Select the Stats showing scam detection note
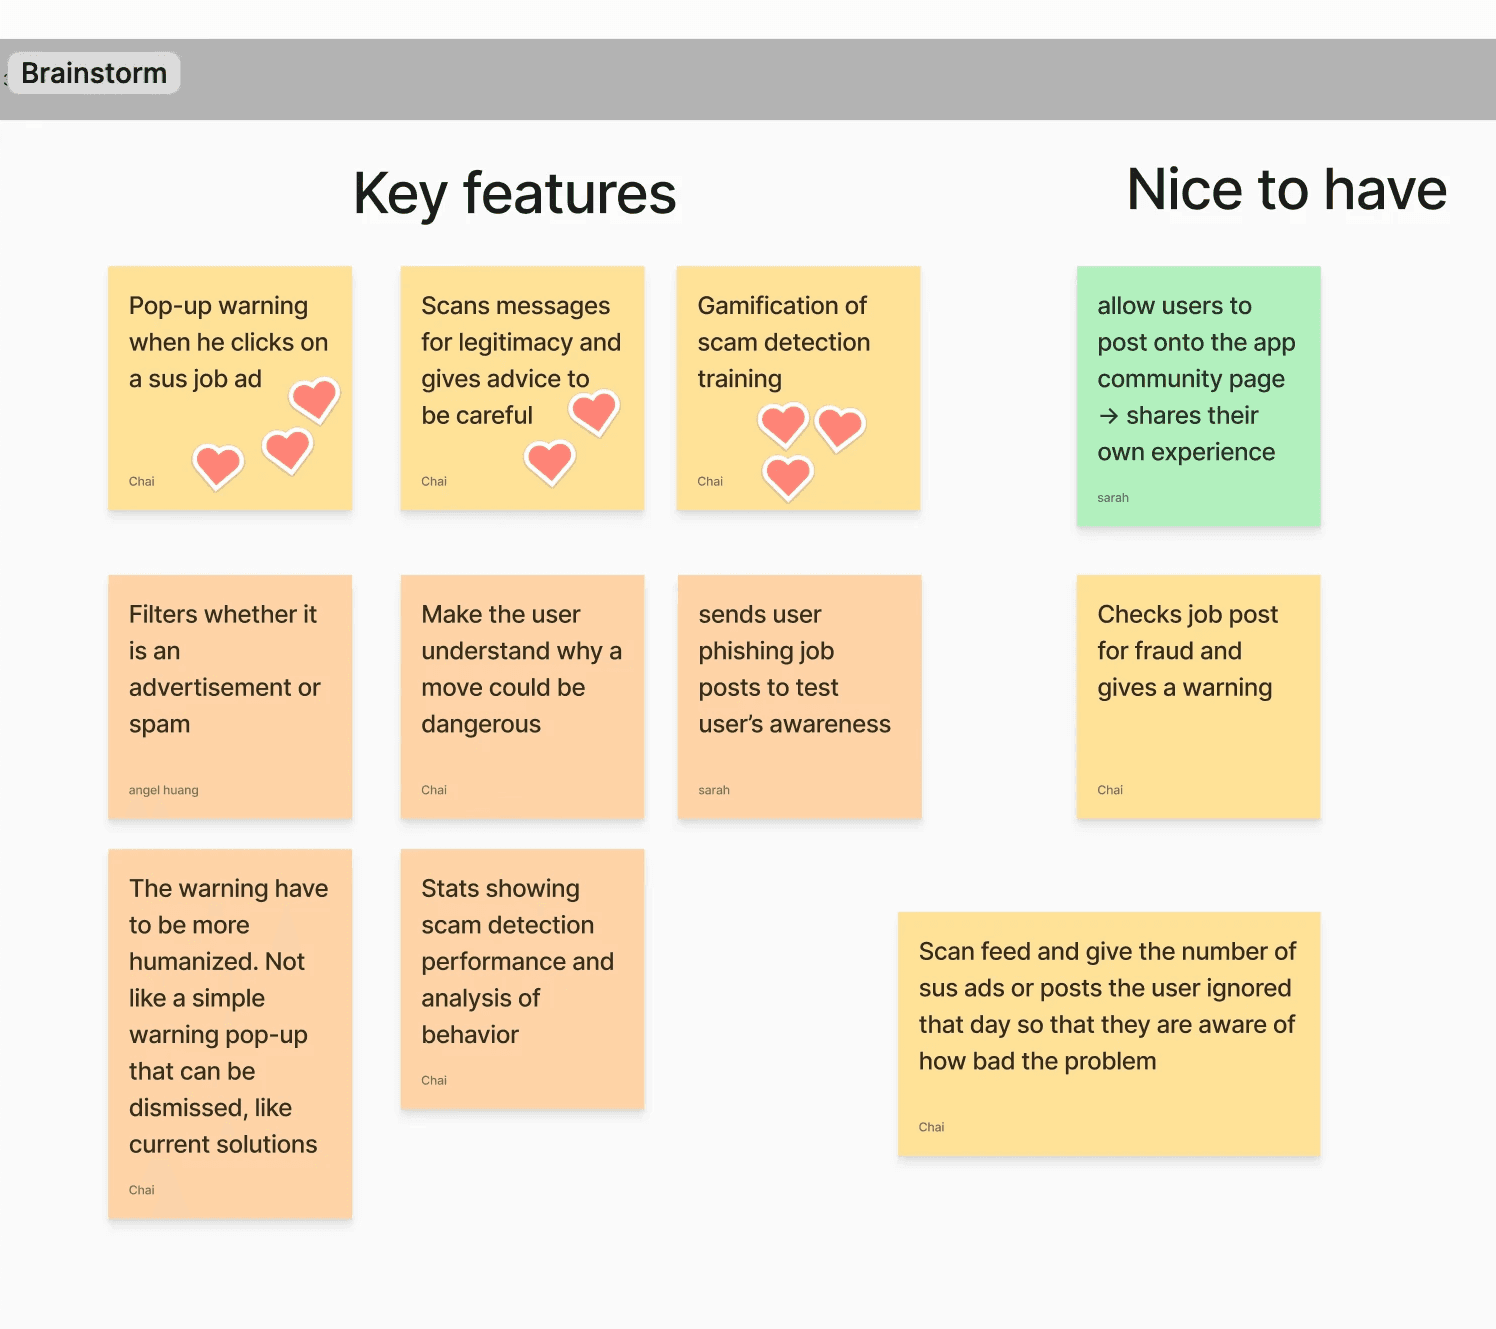 (x=522, y=979)
